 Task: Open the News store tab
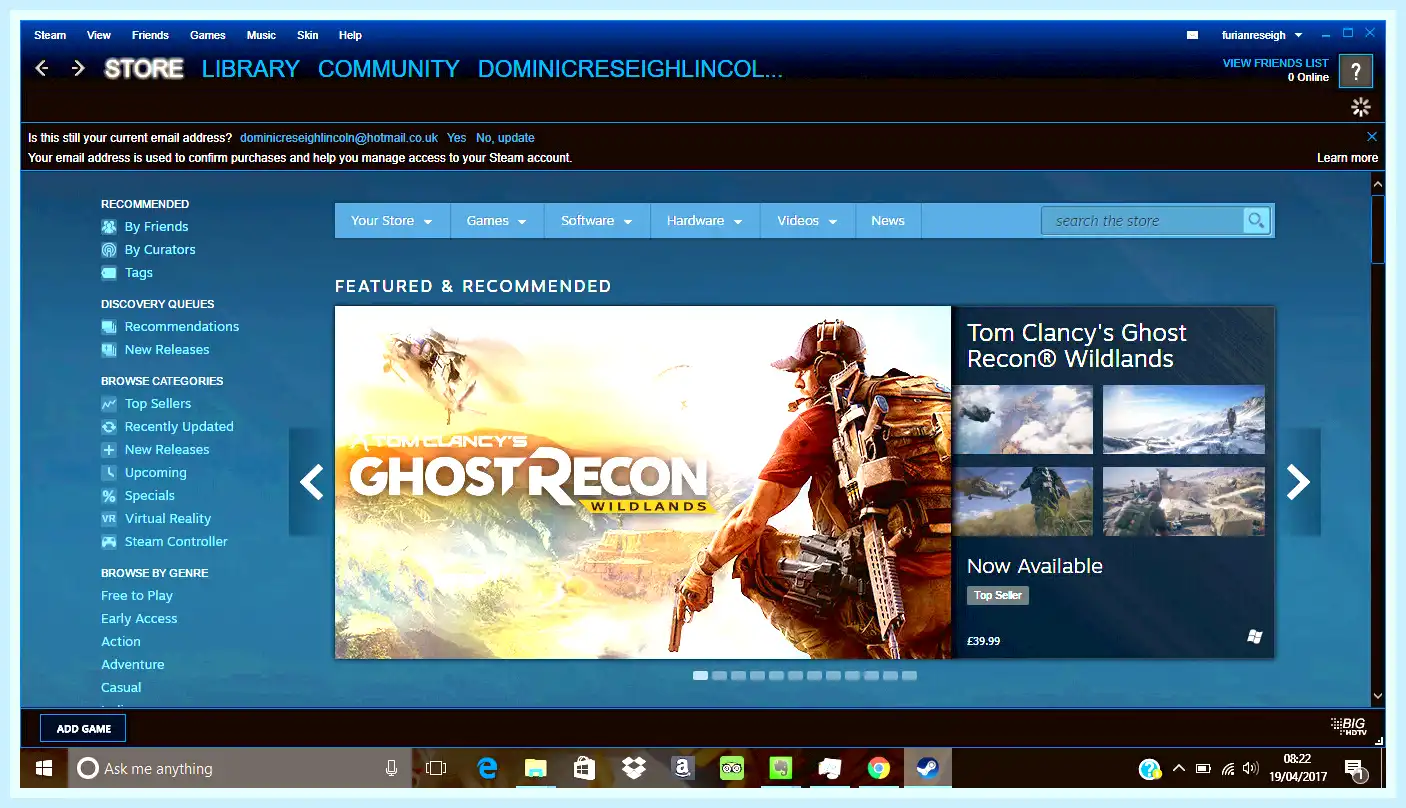tap(888, 221)
